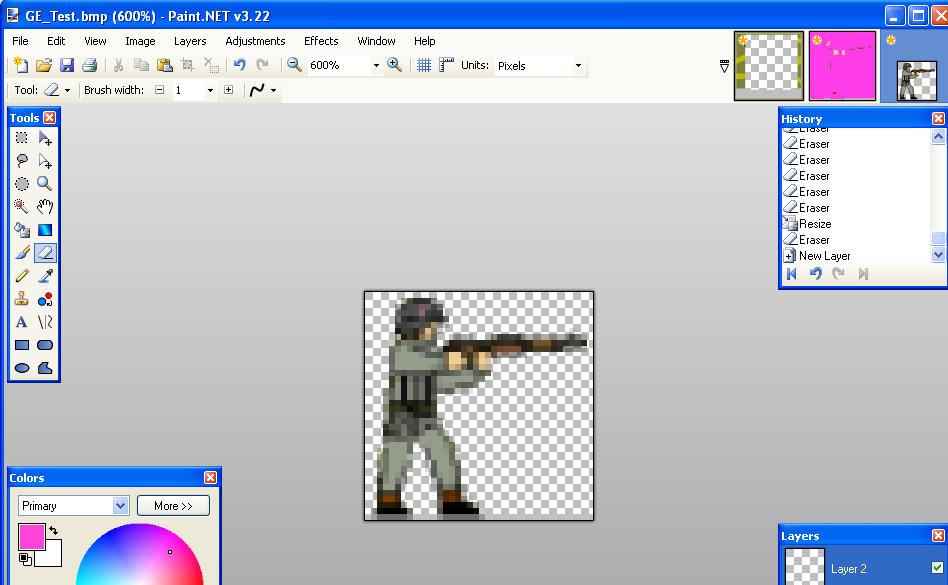The image size is (948, 585).
Task: Open the File menu
Action: click(20, 41)
